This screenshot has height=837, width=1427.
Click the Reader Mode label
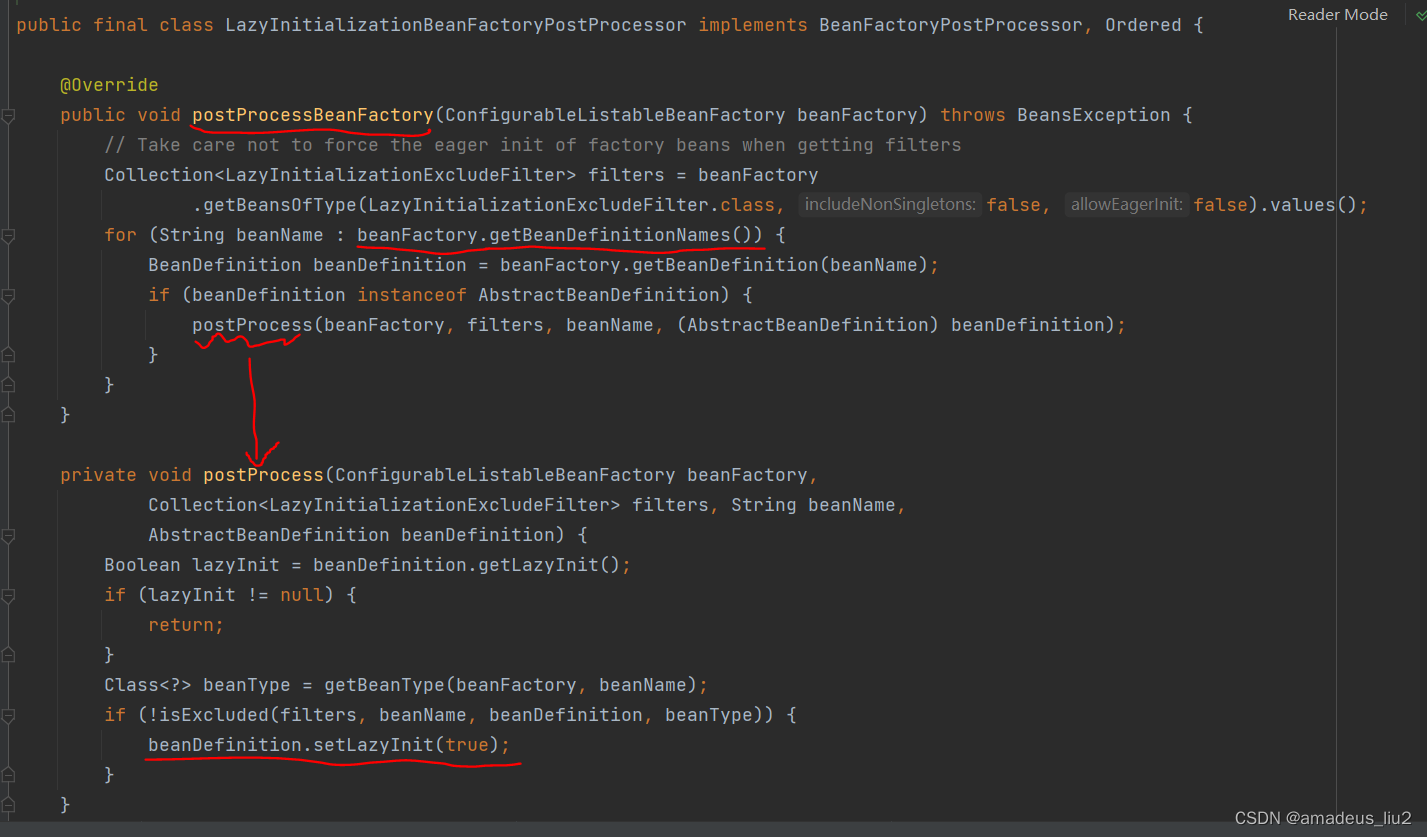tap(1337, 15)
